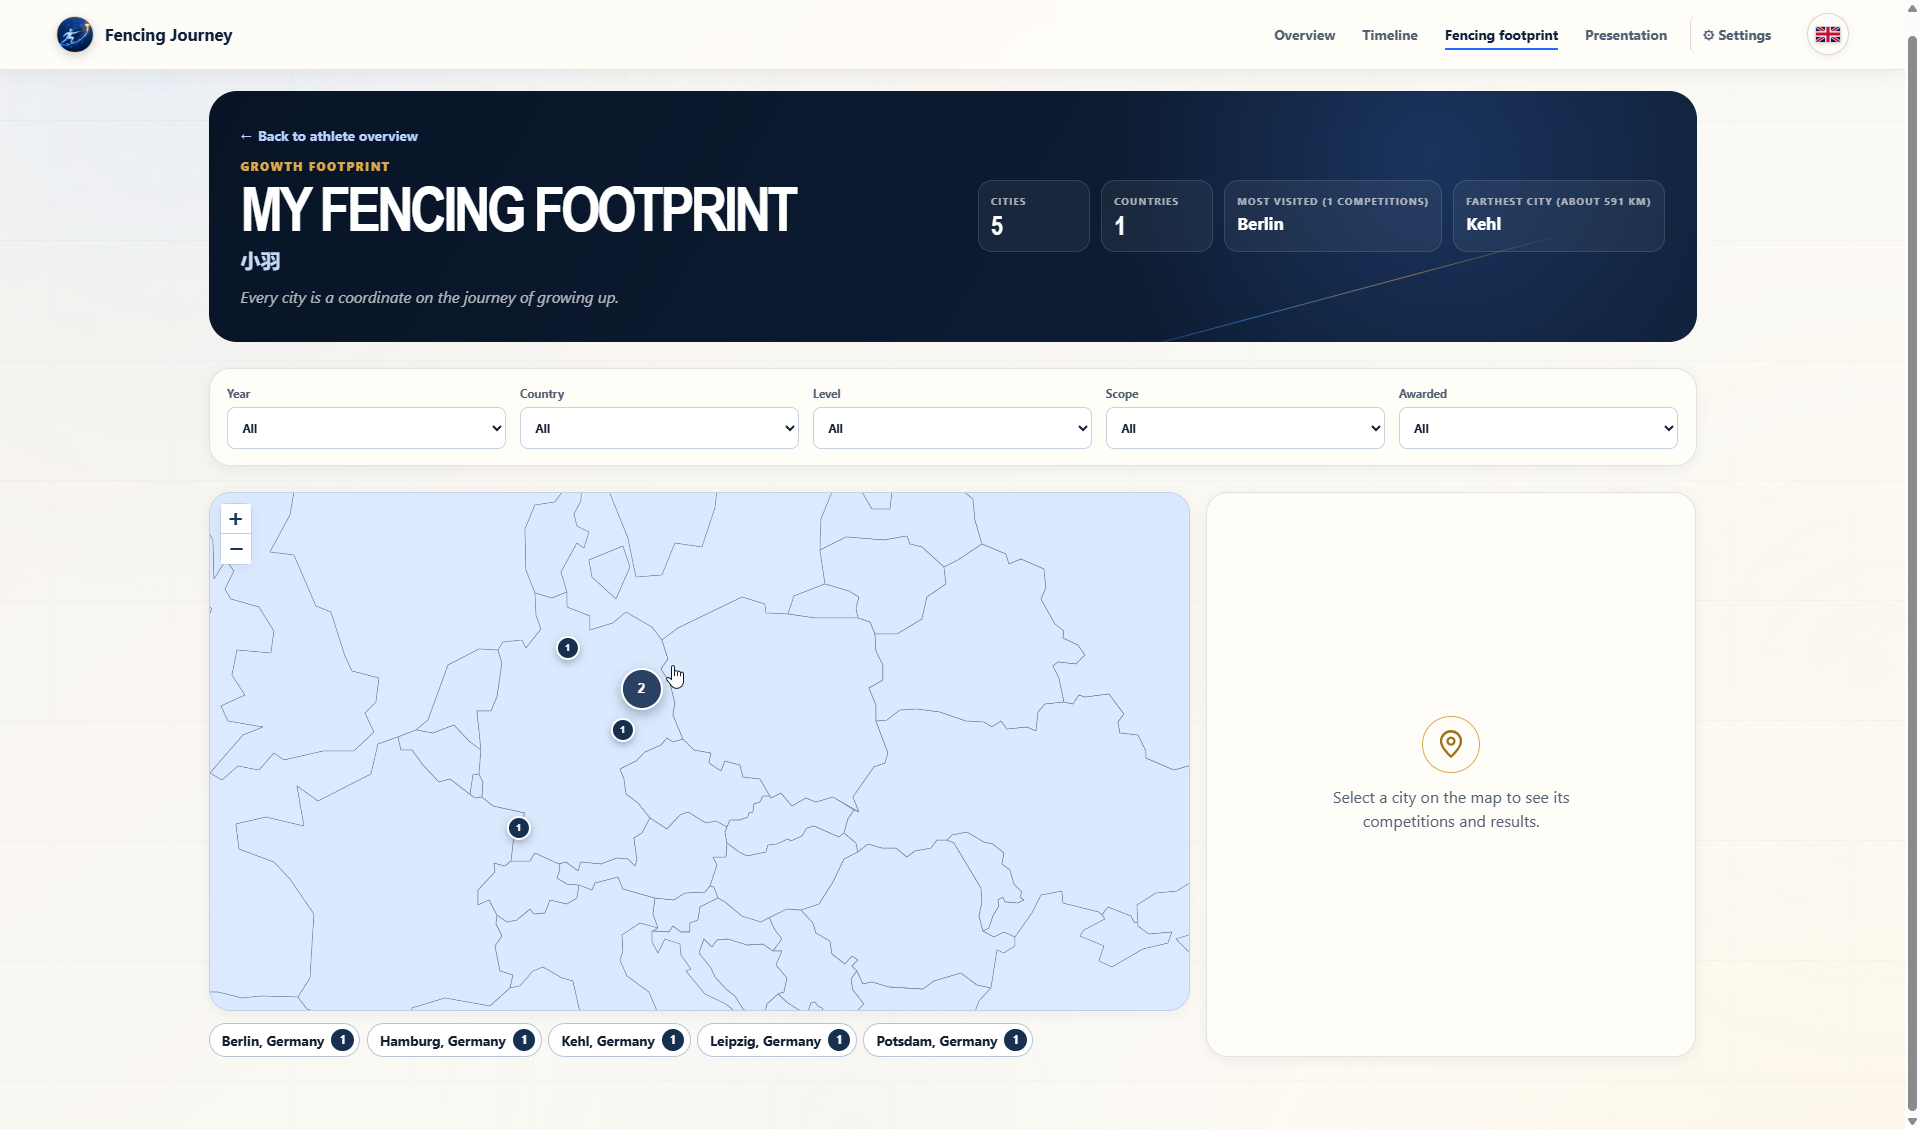Click the location pin icon in side panel
The height and width of the screenshot is (1129, 1920).
click(1450, 744)
